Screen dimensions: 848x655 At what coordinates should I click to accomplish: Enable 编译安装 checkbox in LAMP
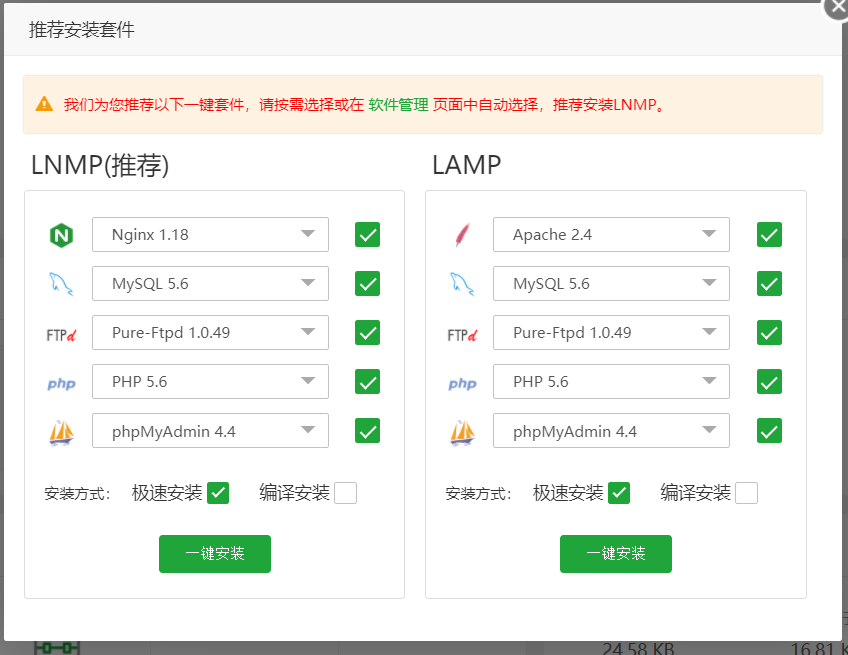click(x=747, y=493)
